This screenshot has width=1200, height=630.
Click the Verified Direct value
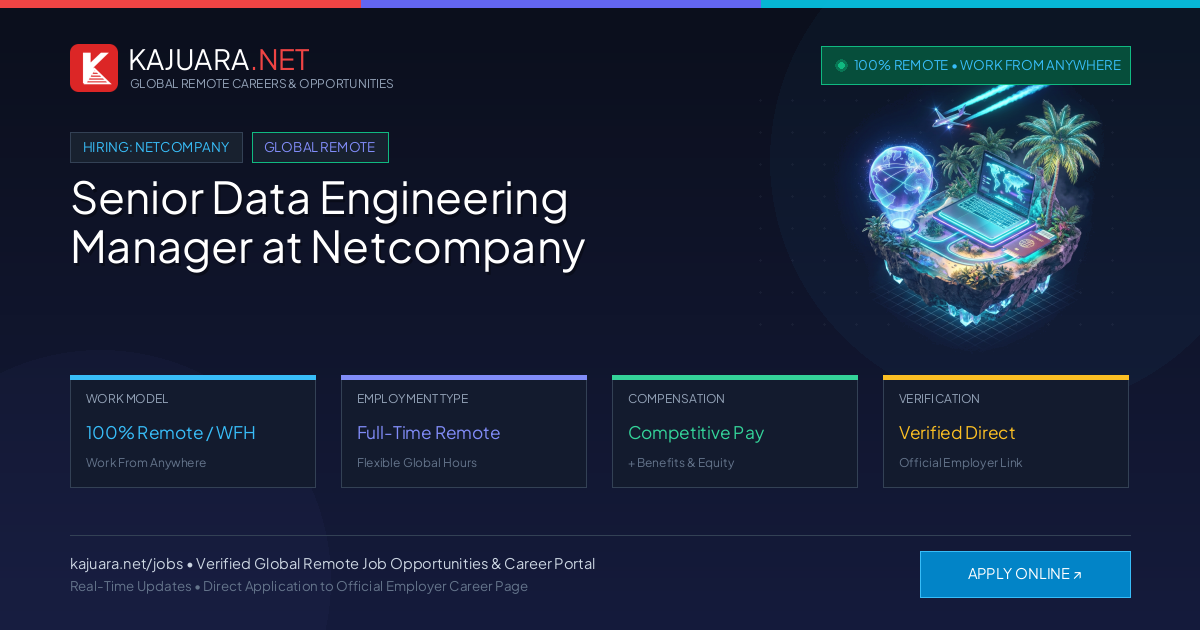click(957, 433)
